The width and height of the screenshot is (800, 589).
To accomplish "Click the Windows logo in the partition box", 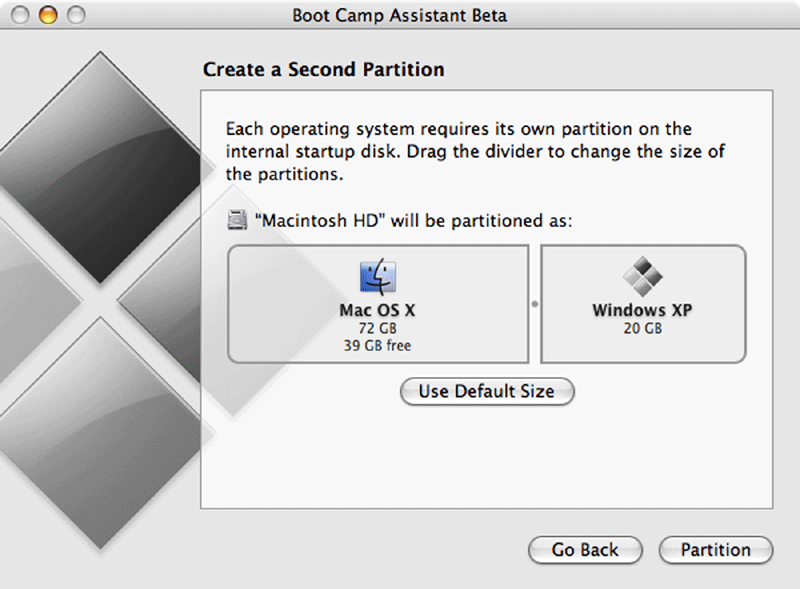I will click(642, 276).
